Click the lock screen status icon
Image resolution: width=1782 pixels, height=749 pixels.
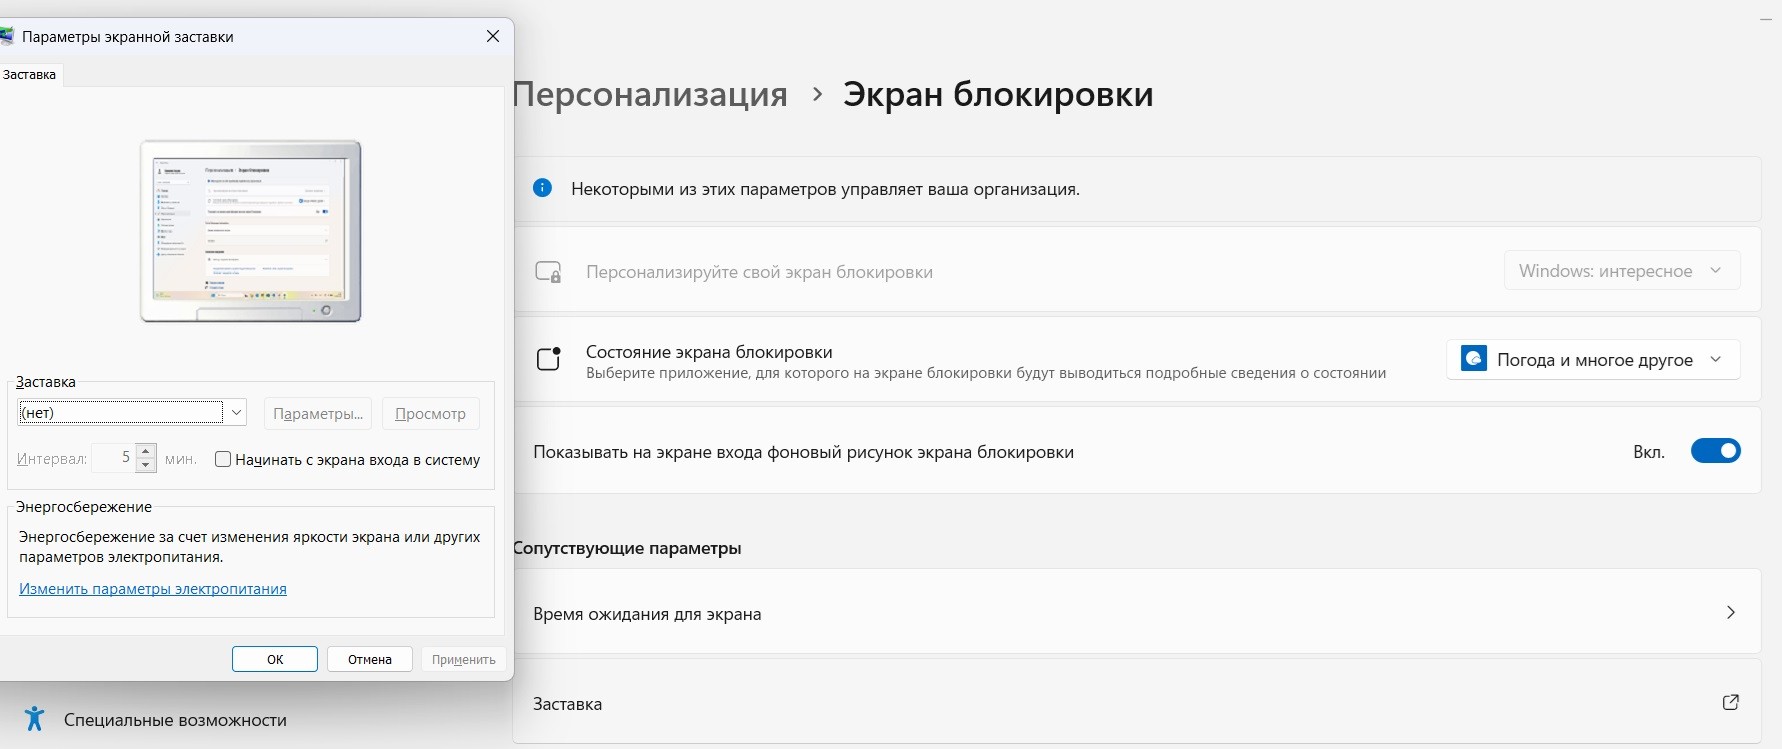pyautogui.click(x=549, y=358)
